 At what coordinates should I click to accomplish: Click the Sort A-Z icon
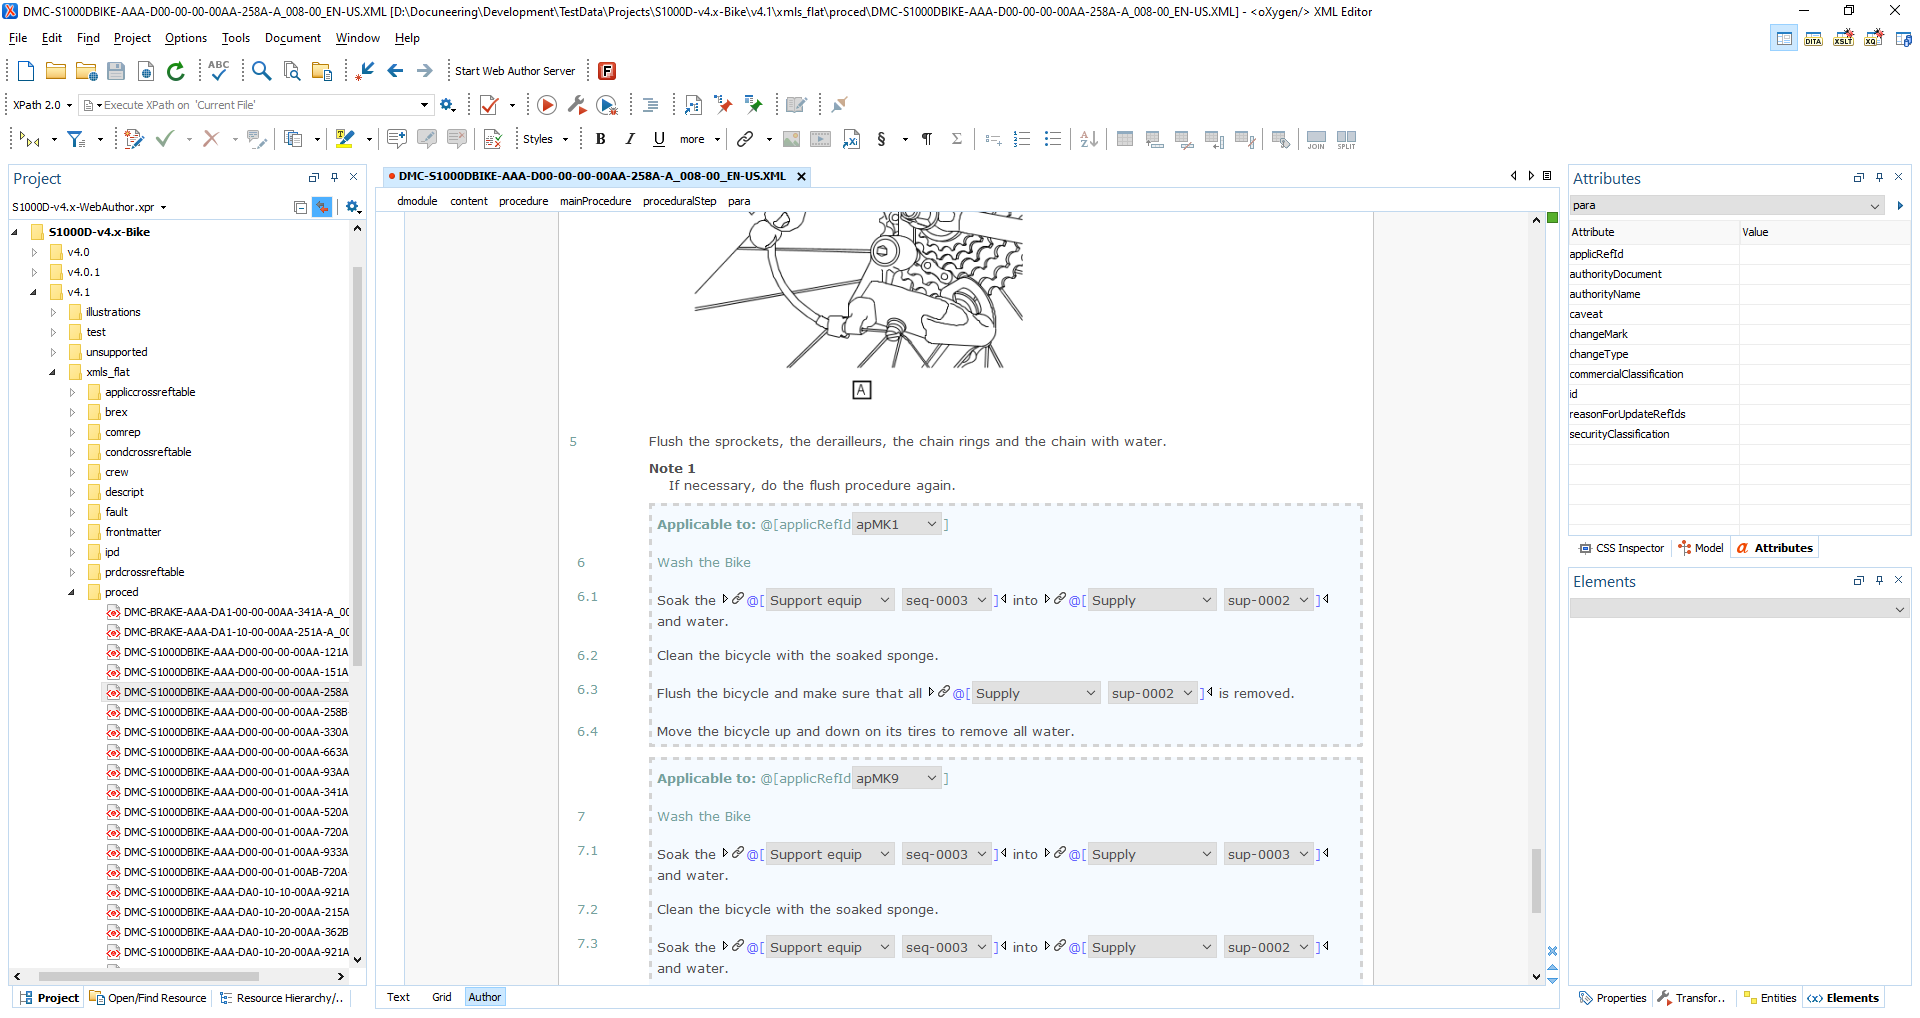[x=1089, y=139]
